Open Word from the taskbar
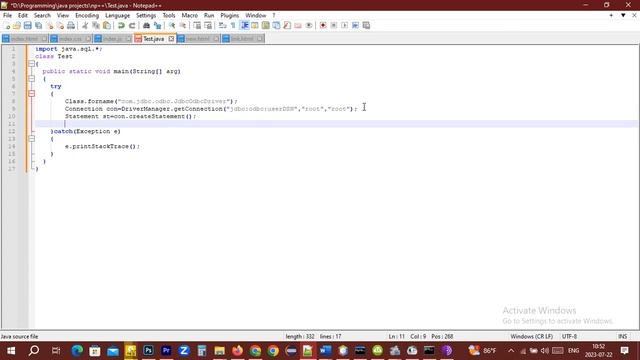The width and height of the screenshot is (640, 360). tap(325, 351)
